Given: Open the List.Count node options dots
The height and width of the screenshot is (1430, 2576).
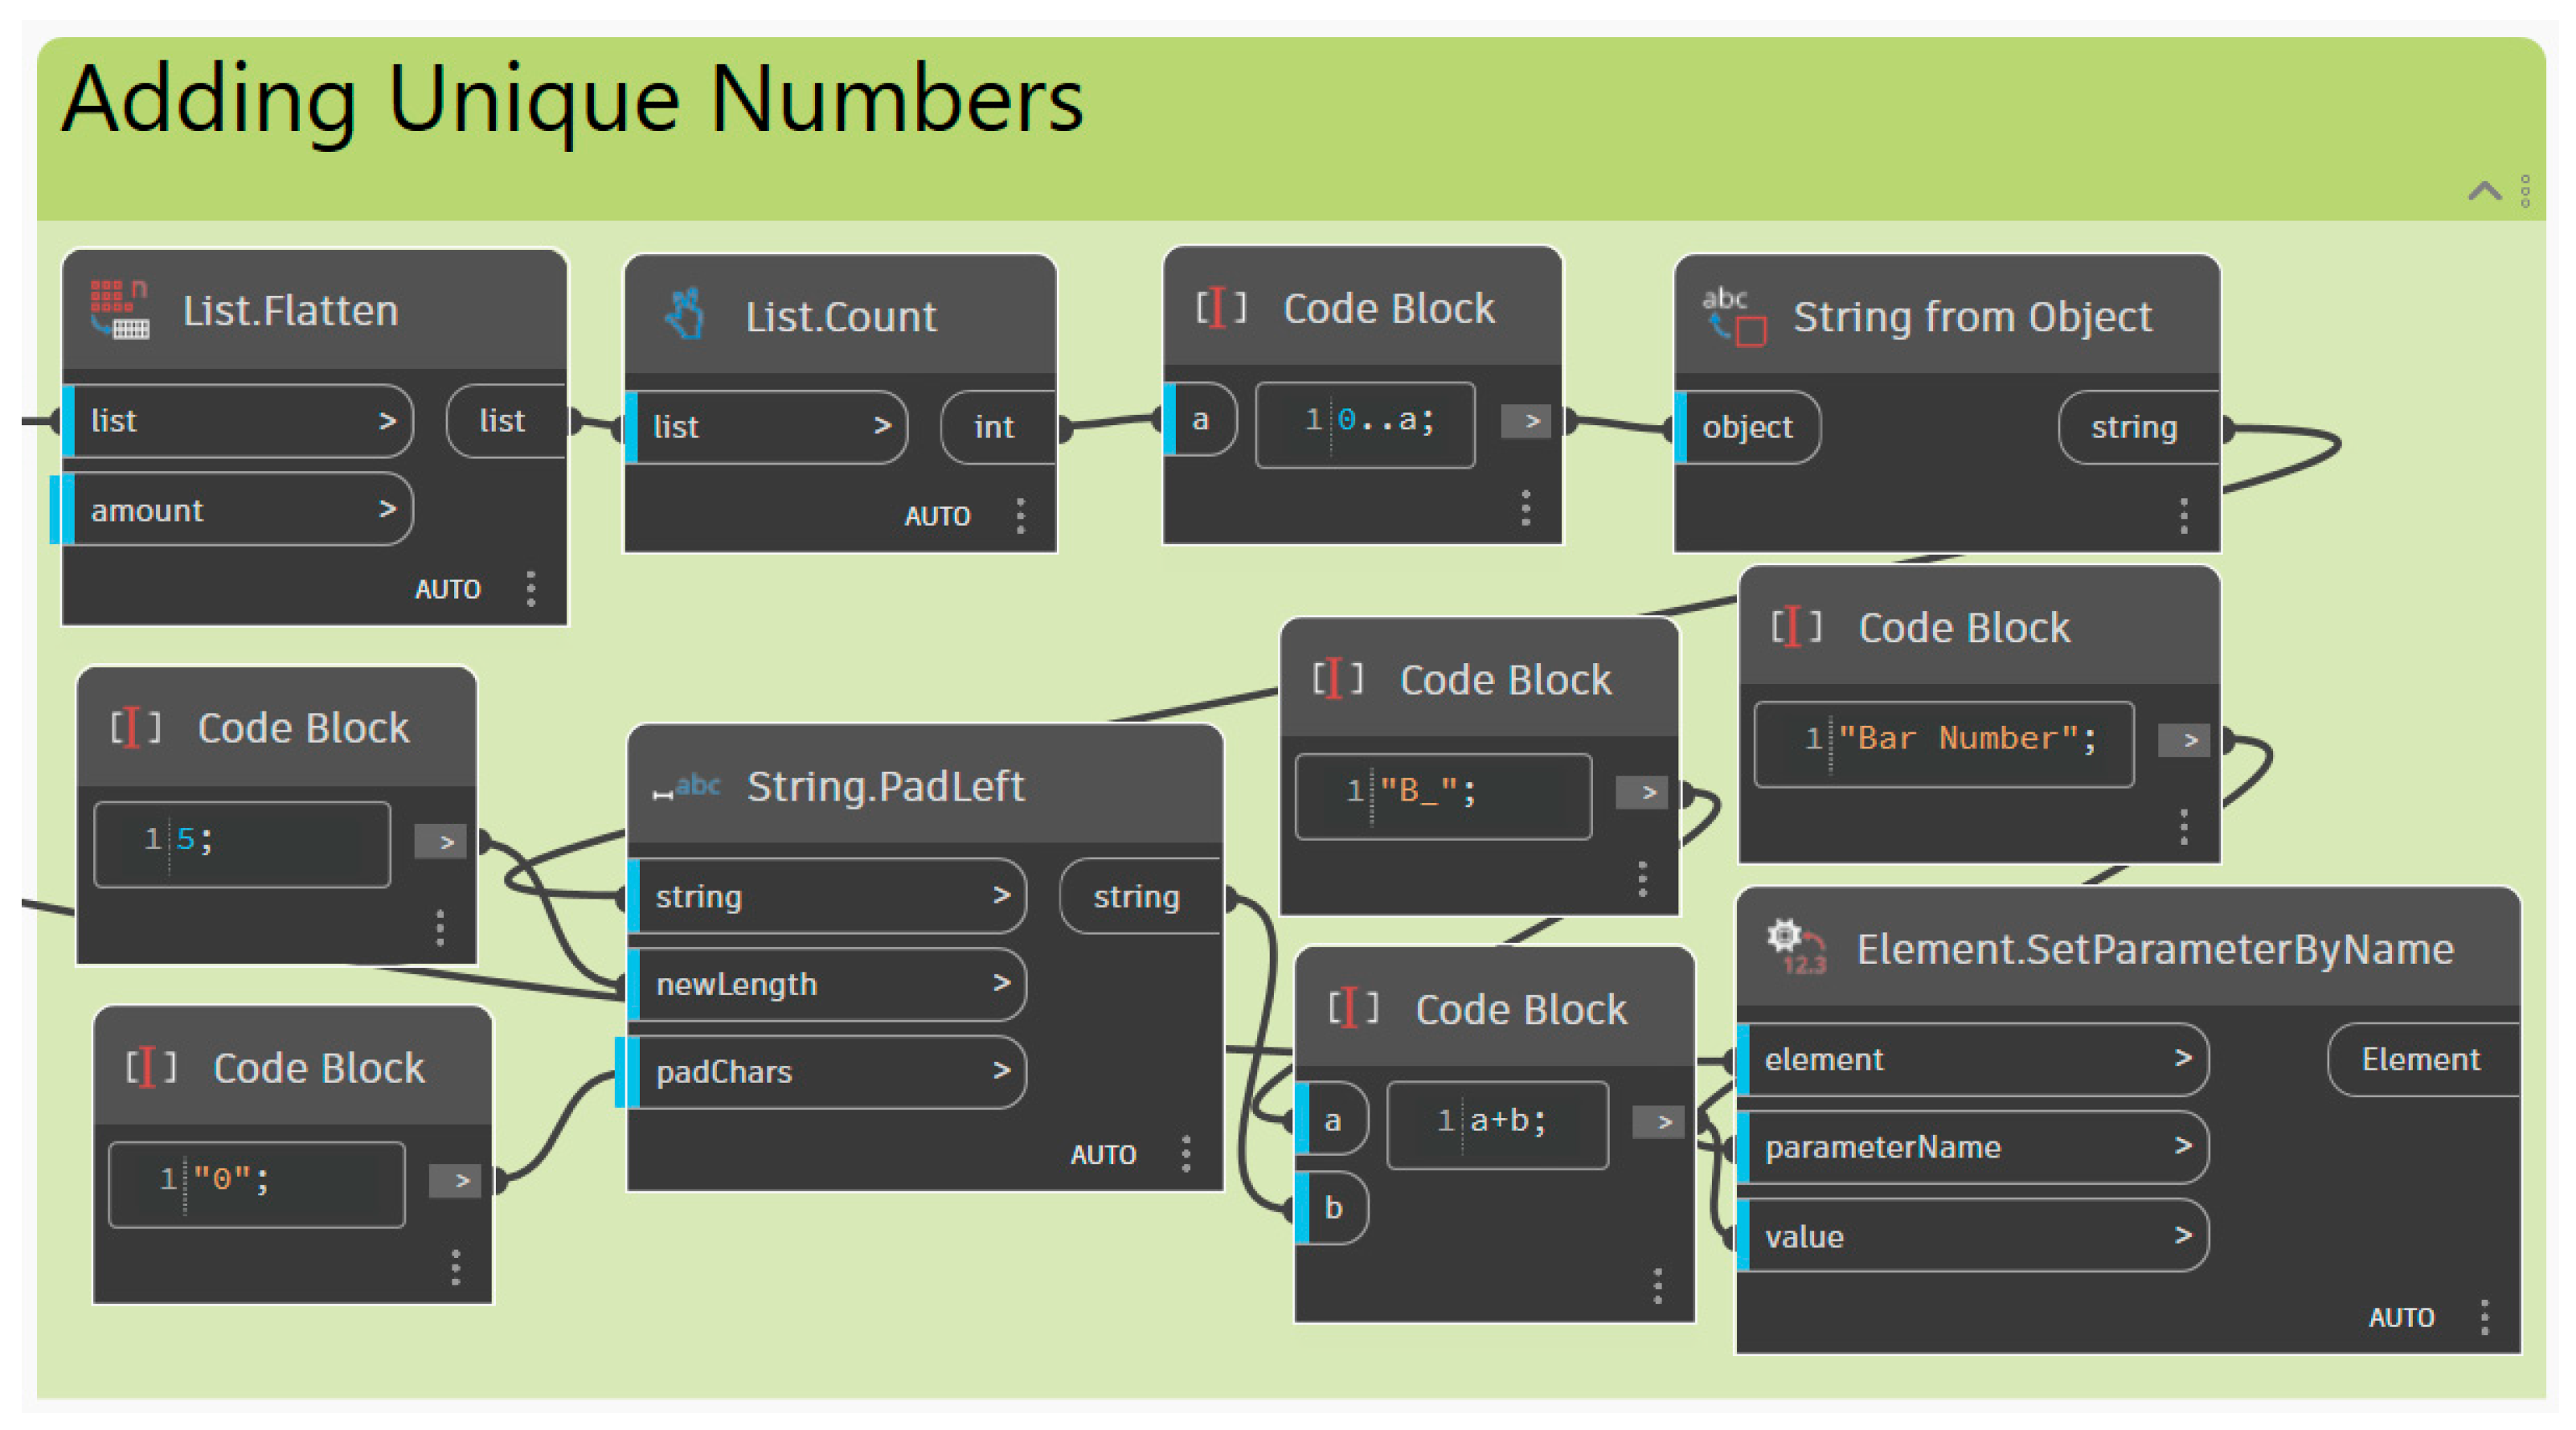Looking at the screenshot, I should [x=1020, y=516].
